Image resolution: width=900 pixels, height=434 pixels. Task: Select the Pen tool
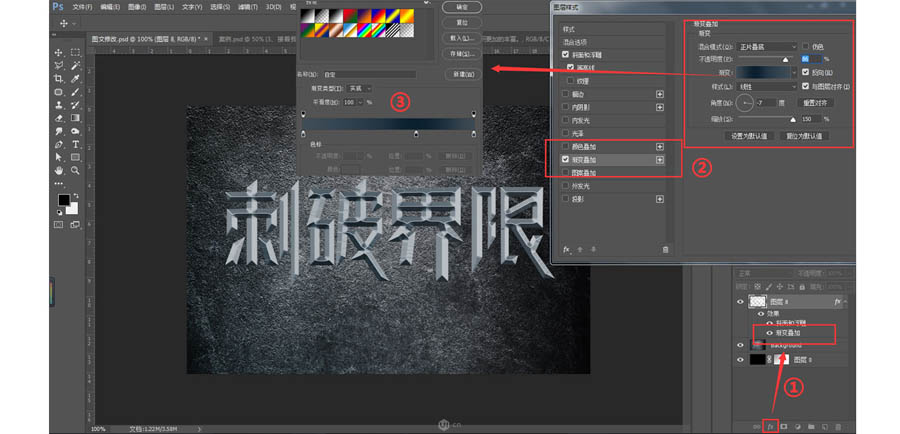(x=59, y=144)
